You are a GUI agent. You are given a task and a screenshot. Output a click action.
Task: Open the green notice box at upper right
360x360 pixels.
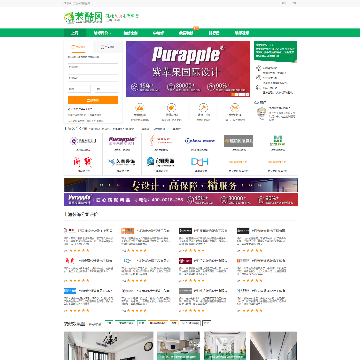pyautogui.click(x=275, y=51)
